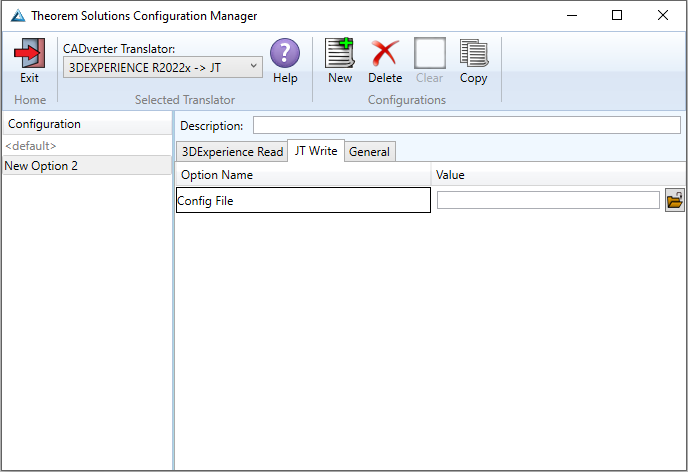The image size is (688, 472).
Task: Select the <default> configuration row
Action: pyautogui.click(x=87, y=146)
